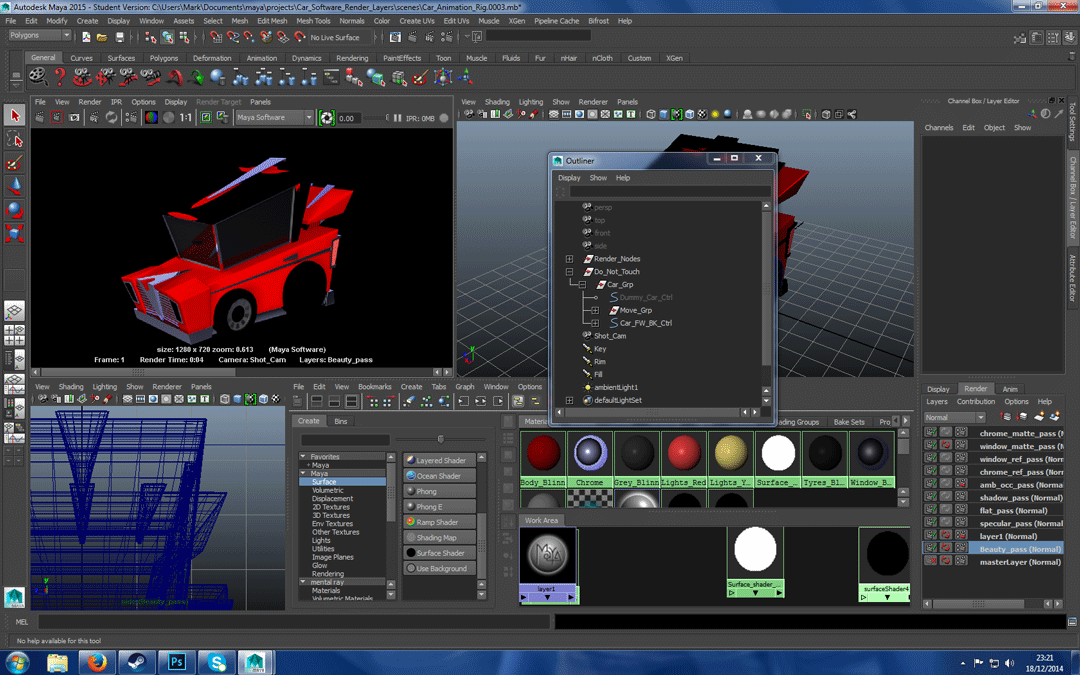Toggle renderable icon on masterLayer
1080x675 pixels.
(x=931, y=561)
